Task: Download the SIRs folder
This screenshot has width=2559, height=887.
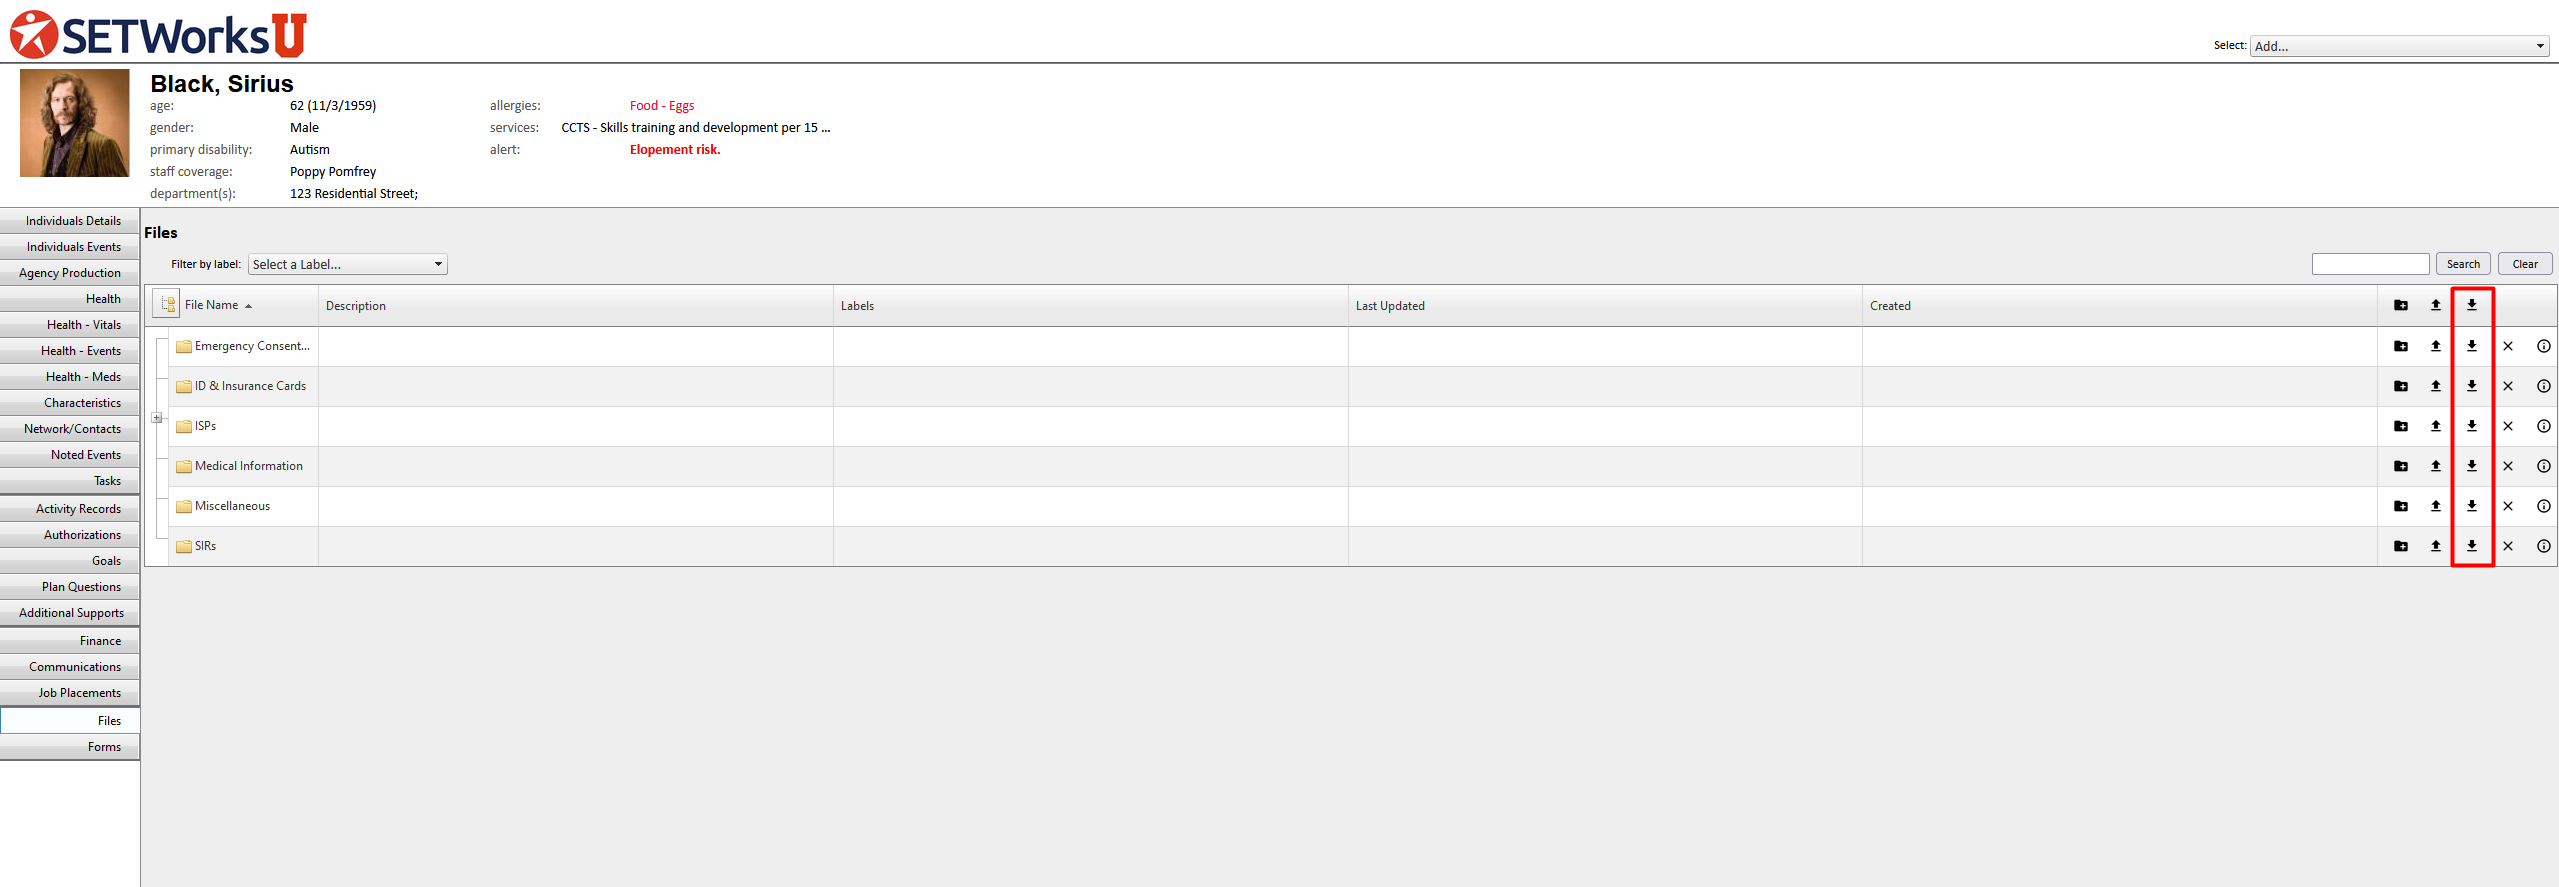Action: pos(2471,546)
